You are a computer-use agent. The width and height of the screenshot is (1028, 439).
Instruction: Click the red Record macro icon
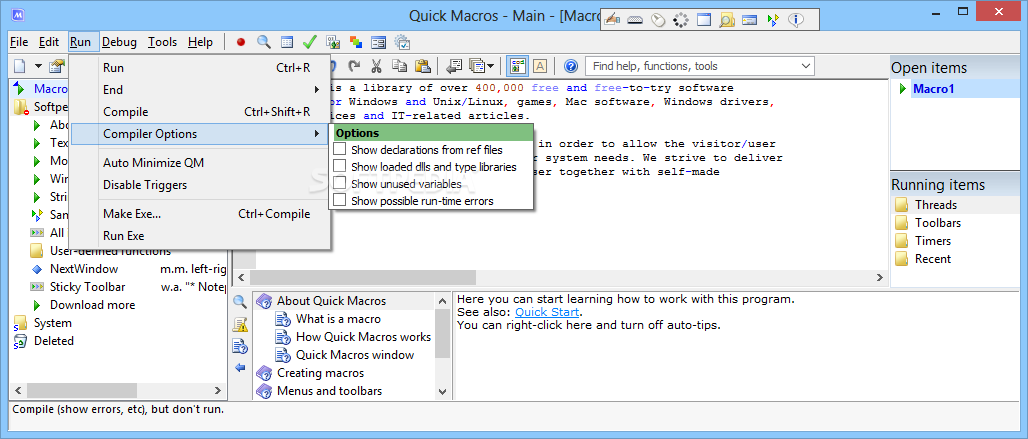click(x=241, y=42)
